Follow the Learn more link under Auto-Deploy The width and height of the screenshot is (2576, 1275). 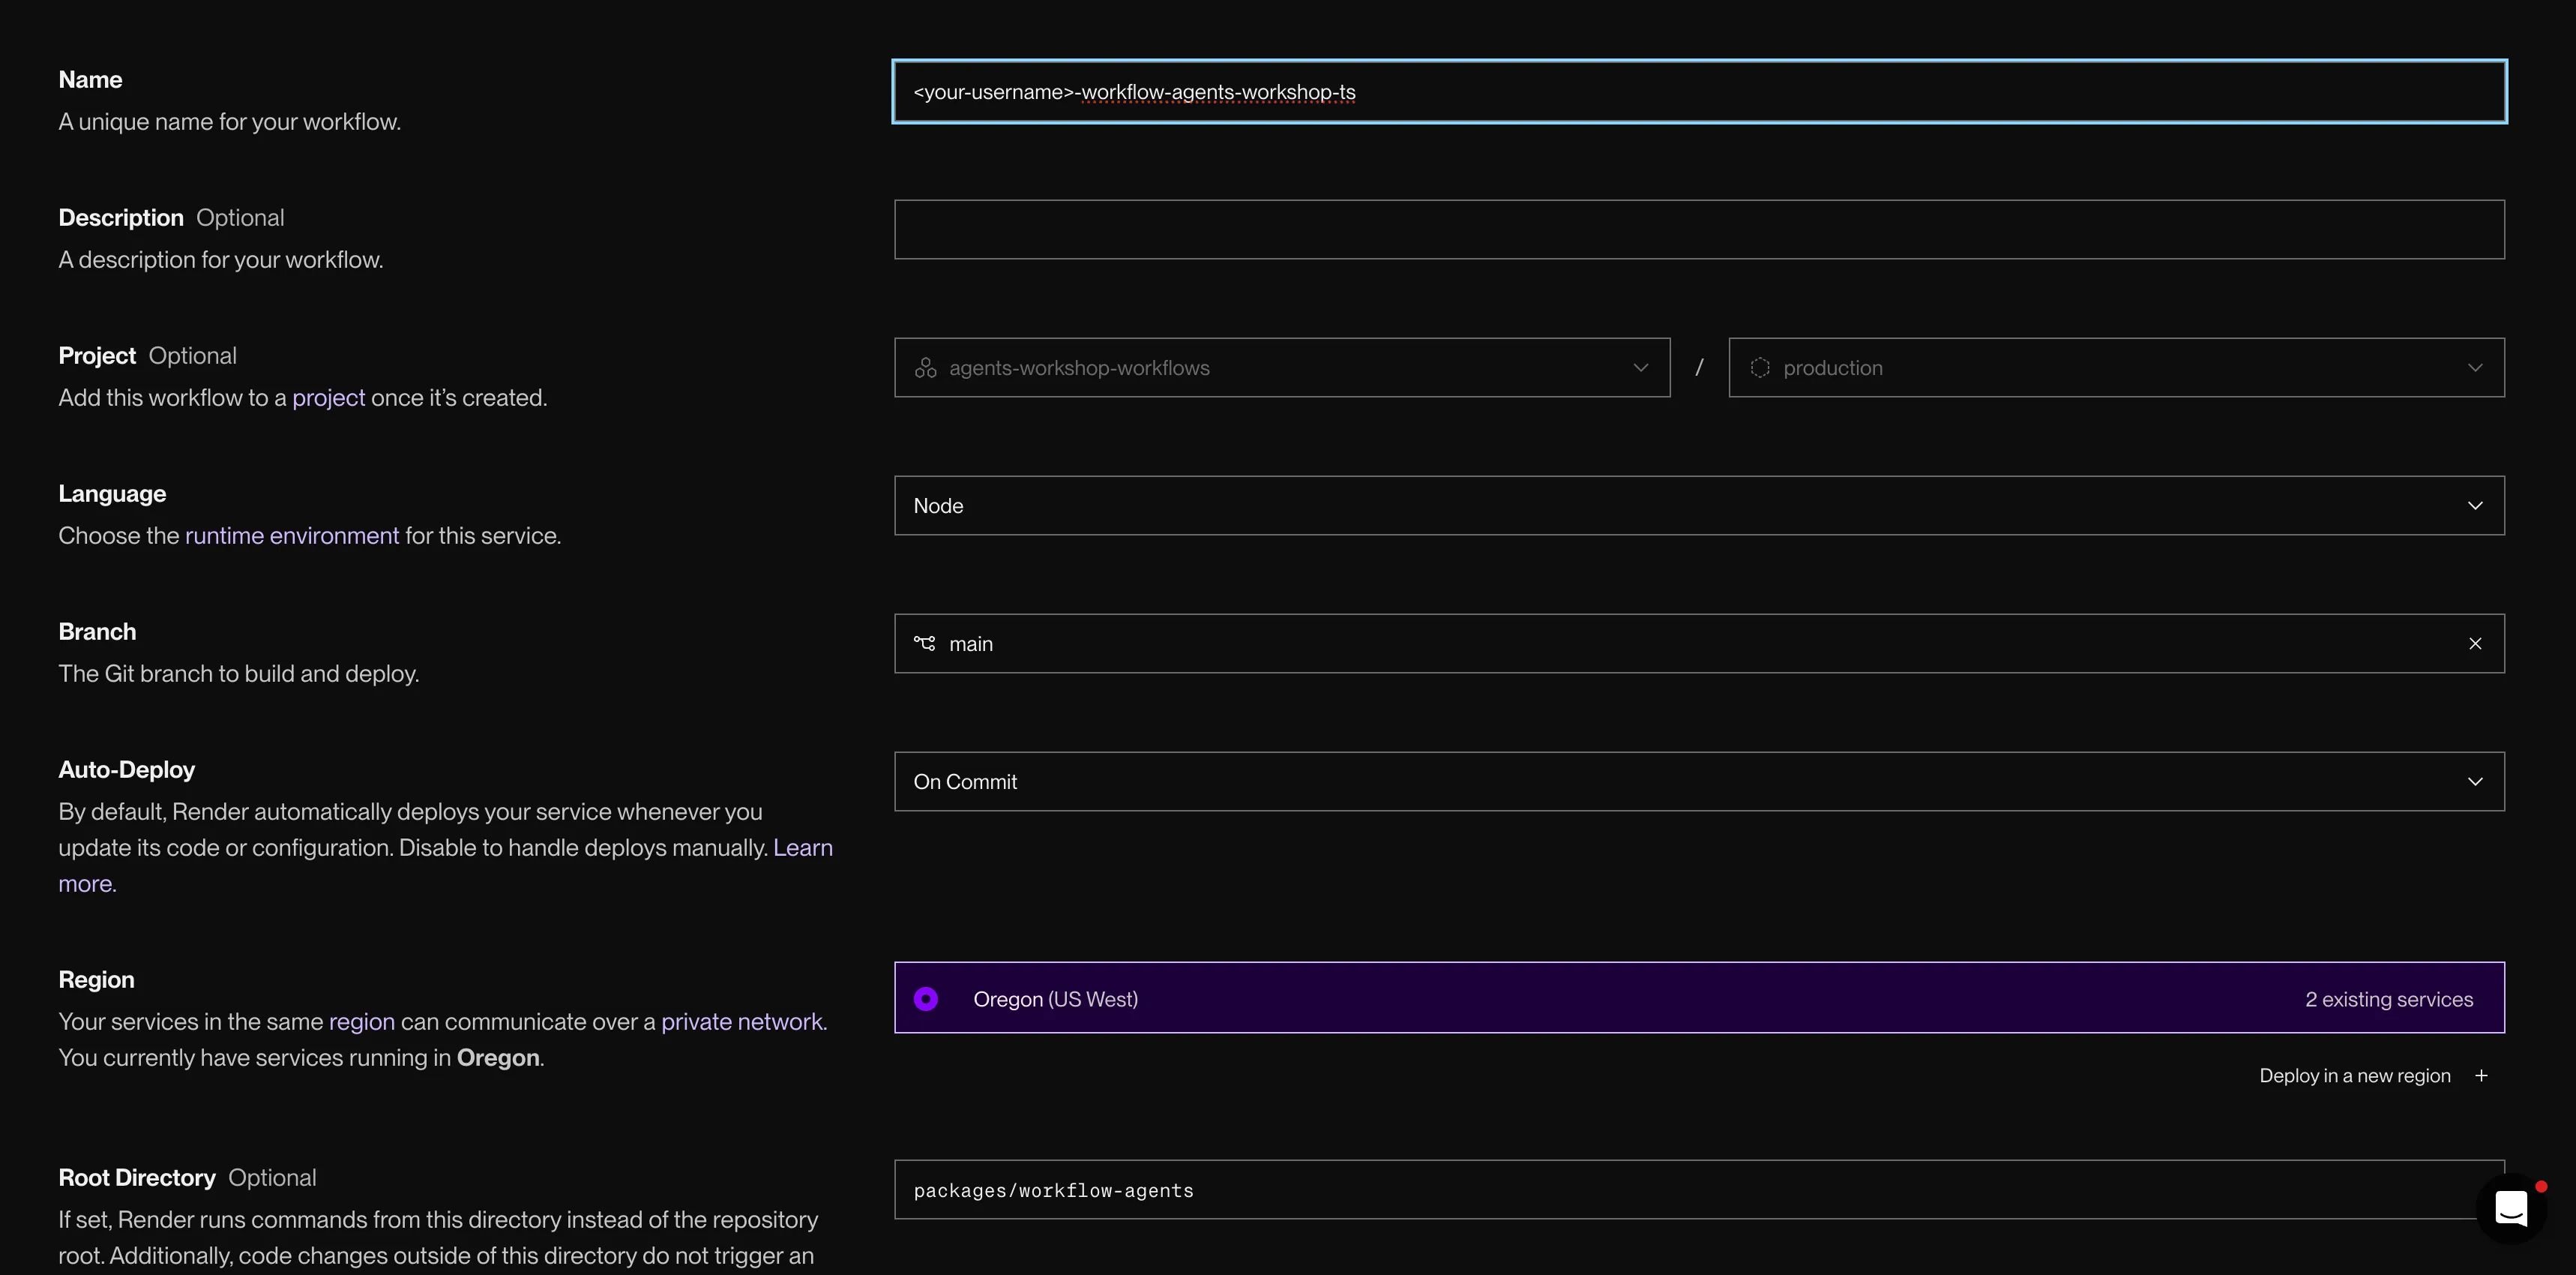[802, 848]
